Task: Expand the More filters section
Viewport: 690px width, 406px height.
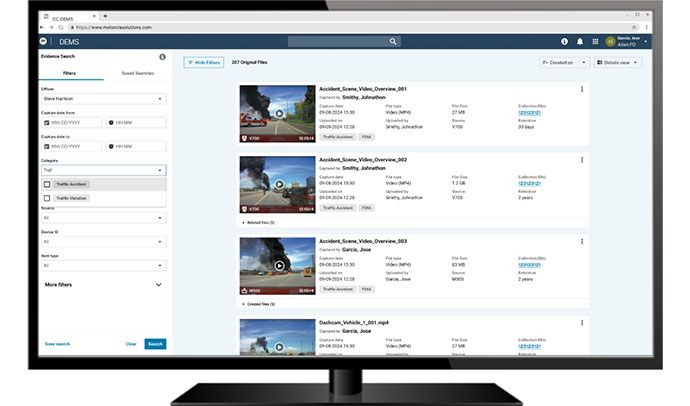Action: tap(158, 285)
